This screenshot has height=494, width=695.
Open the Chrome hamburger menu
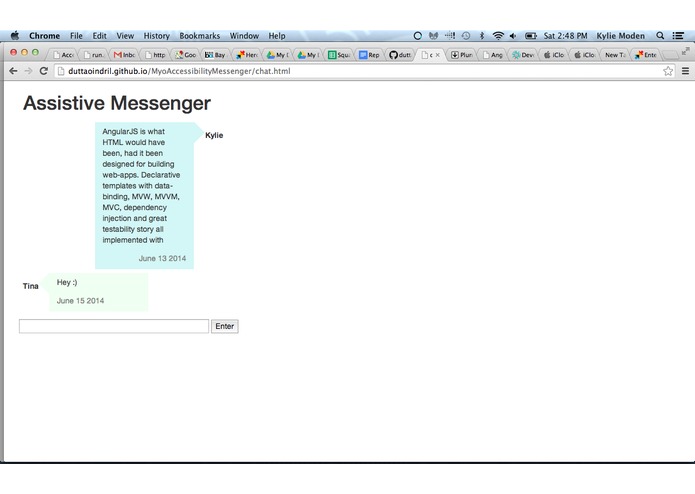685,71
